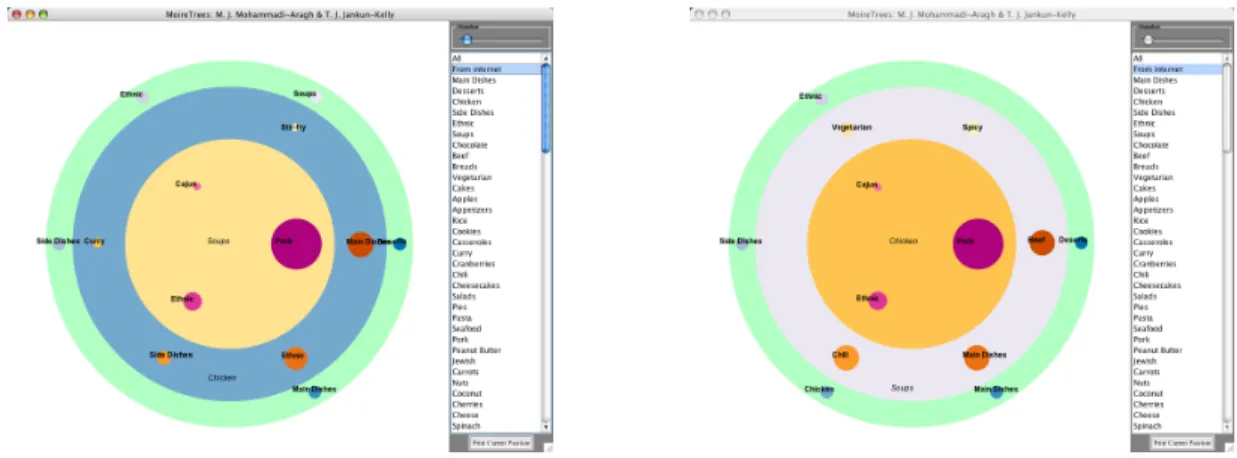Select the Cajun node in left window
This screenshot has height=458, width=1237.
pos(197,186)
